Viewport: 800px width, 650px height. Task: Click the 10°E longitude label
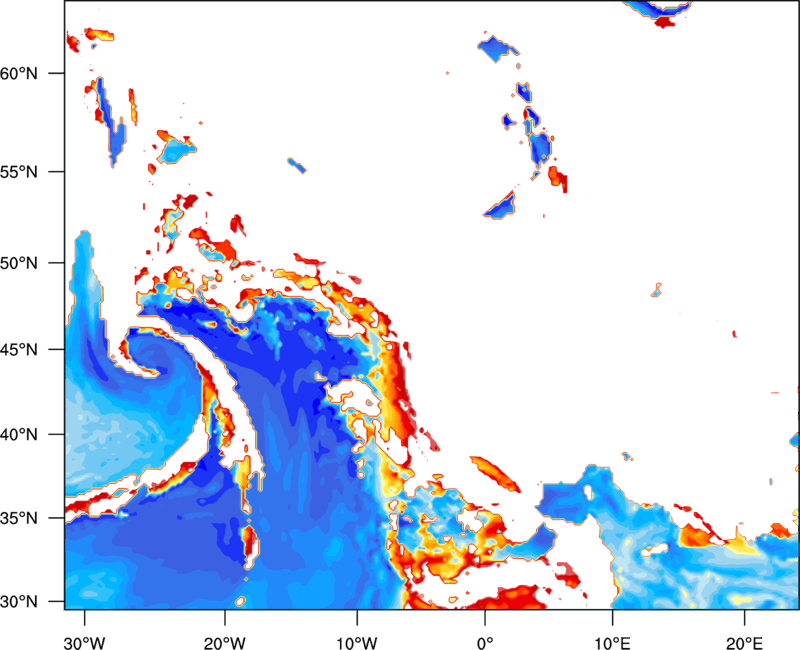coord(612,643)
